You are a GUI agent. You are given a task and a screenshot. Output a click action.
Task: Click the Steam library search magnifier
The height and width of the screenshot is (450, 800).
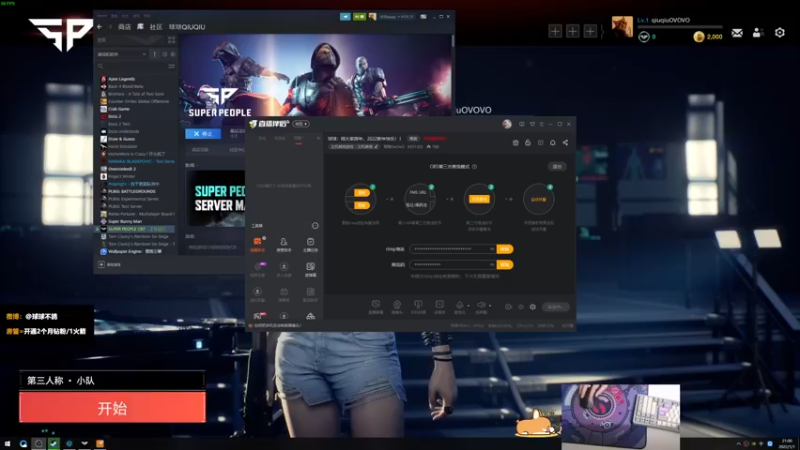tap(101, 66)
